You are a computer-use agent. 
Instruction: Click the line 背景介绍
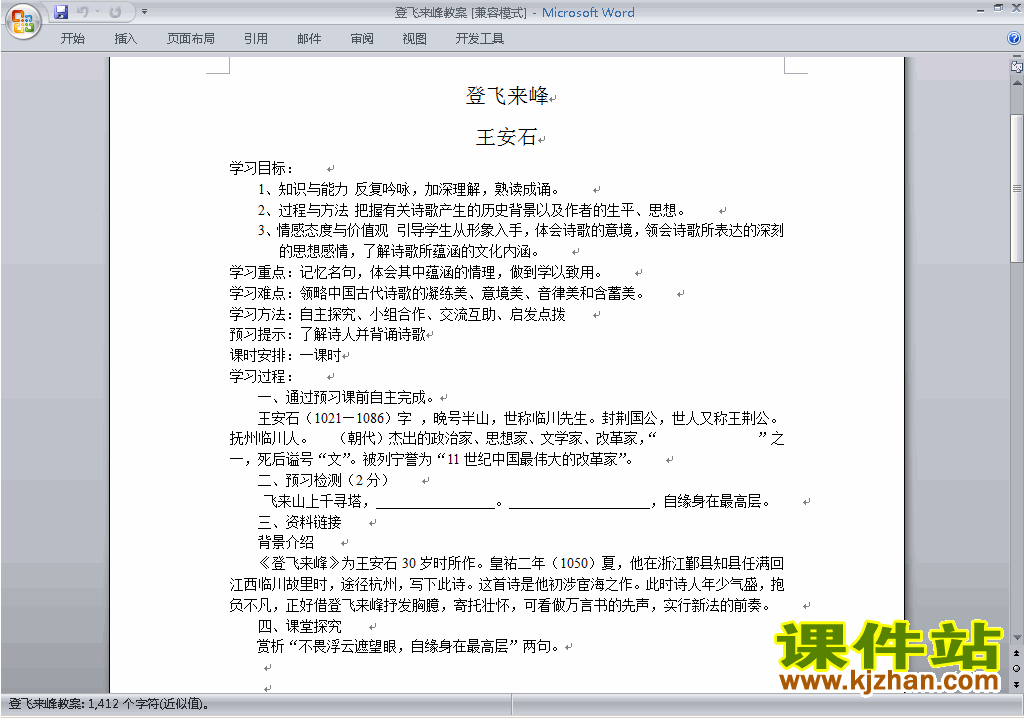click(285, 542)
